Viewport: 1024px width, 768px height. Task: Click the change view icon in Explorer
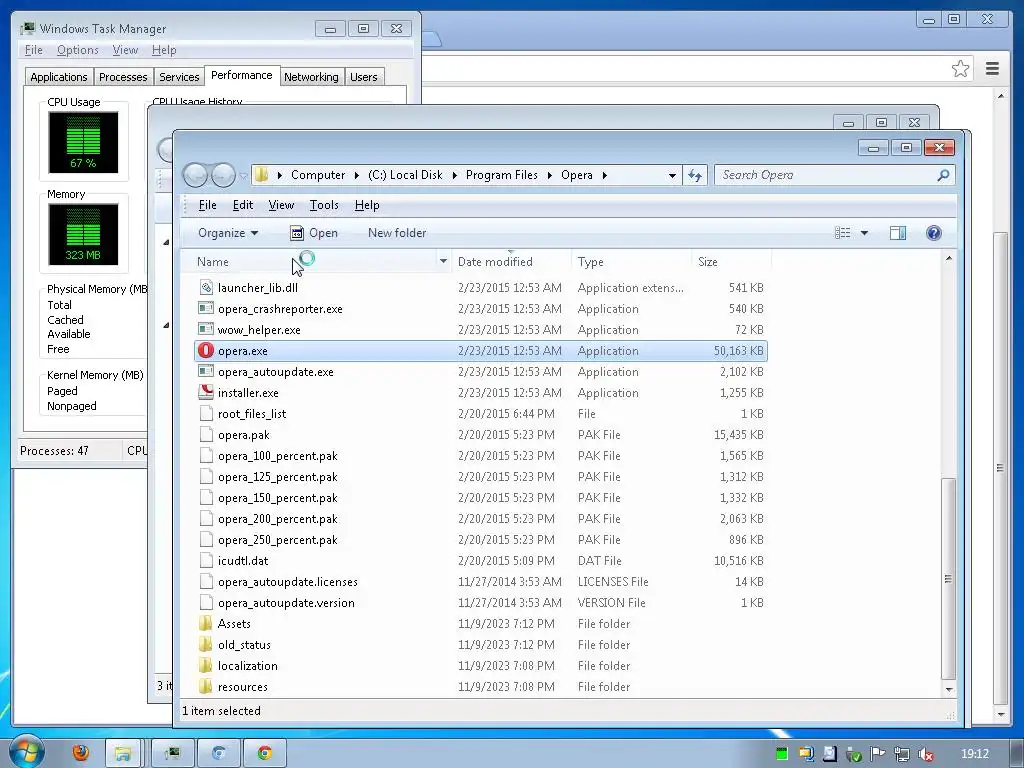pos(842,233)
